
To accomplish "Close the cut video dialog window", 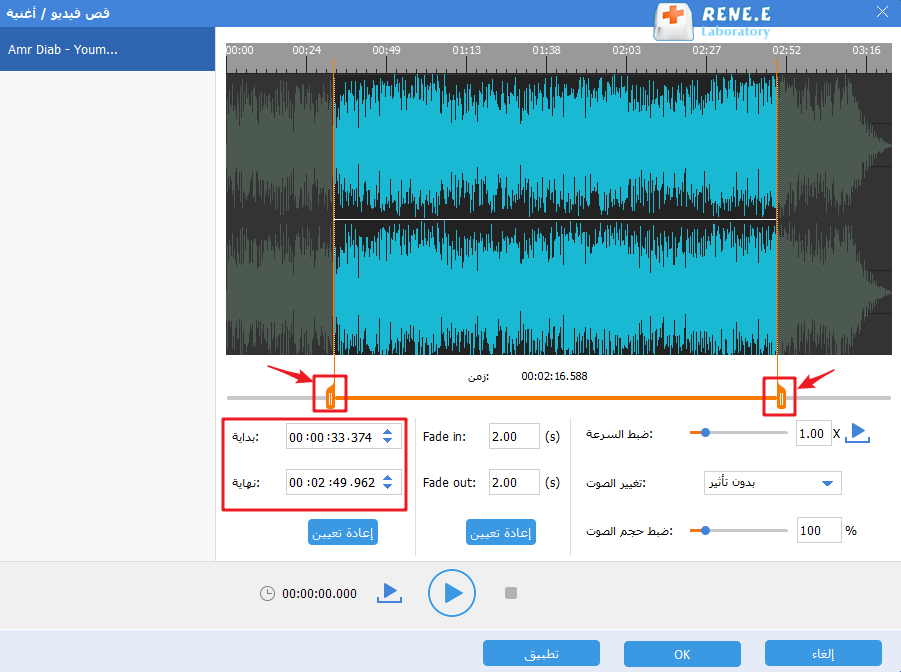I will click(x=881, y=13).
